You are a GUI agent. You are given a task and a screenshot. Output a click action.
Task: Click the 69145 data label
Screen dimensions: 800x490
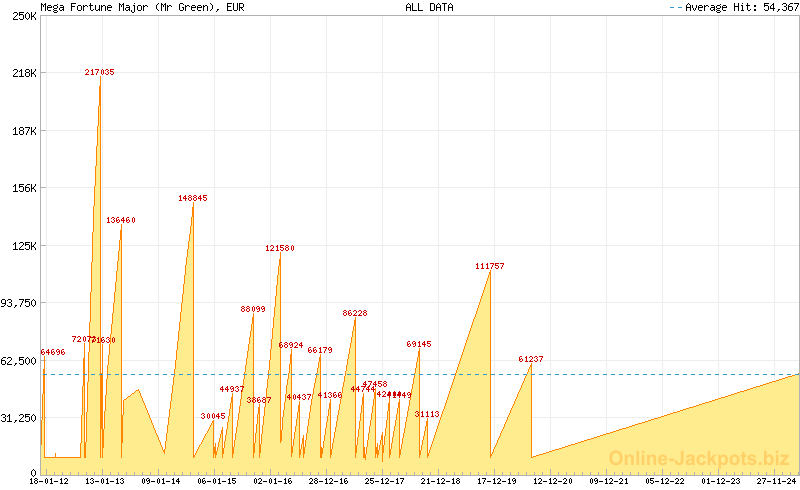pyautogui.click(x=419, y=344)
